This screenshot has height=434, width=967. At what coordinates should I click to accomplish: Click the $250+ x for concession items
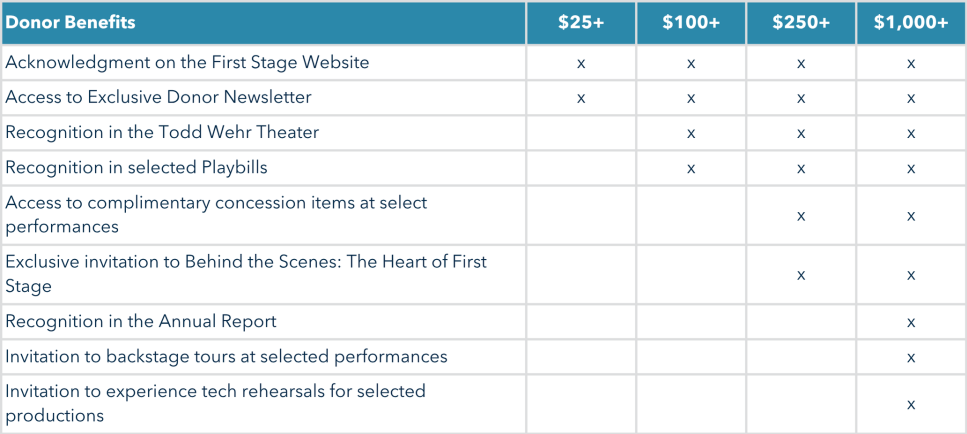pos(801,216)
